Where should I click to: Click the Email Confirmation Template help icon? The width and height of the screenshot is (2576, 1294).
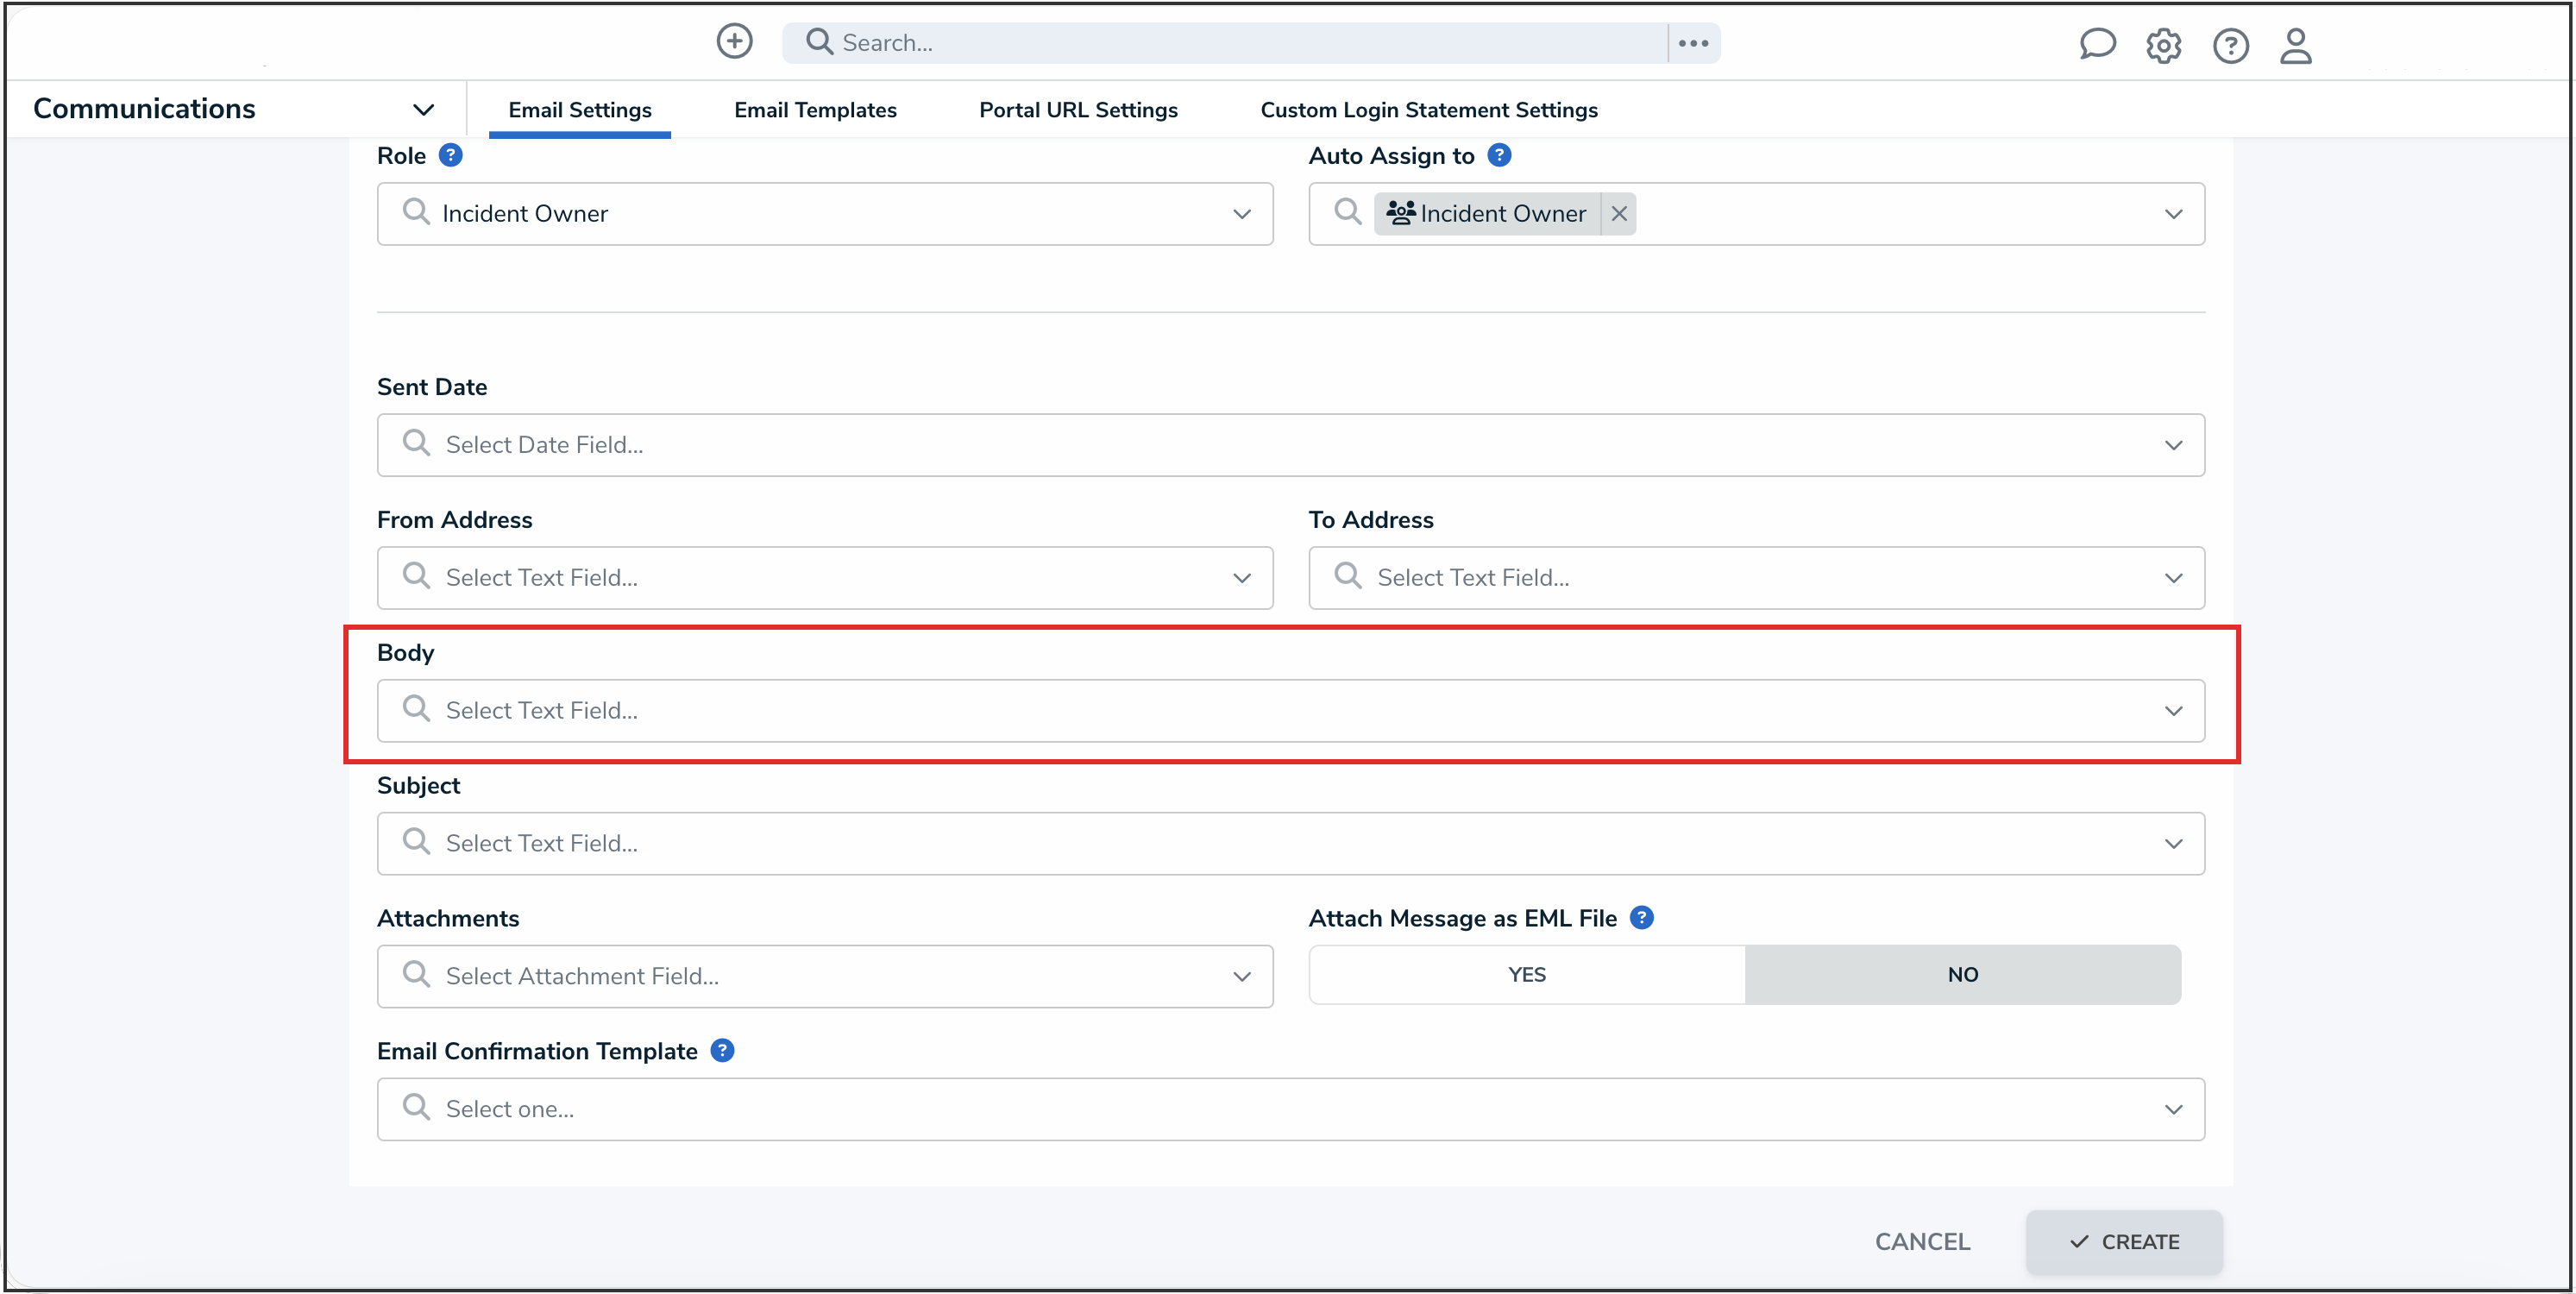coord(722,1050)
